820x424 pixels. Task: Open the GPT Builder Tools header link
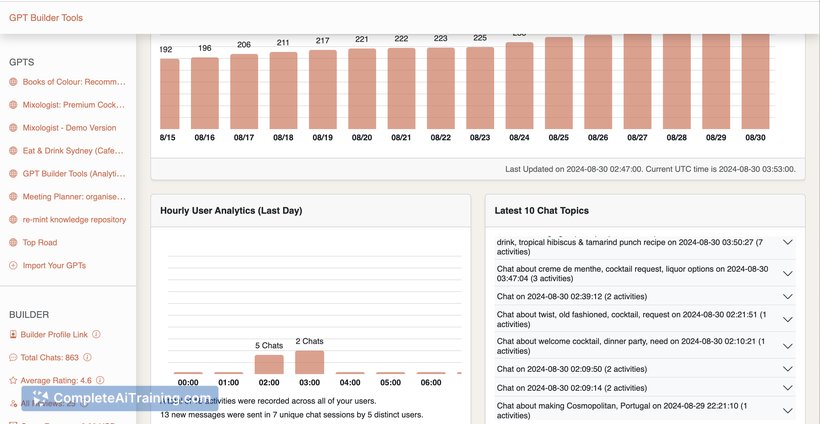click(x=45, y=18)
